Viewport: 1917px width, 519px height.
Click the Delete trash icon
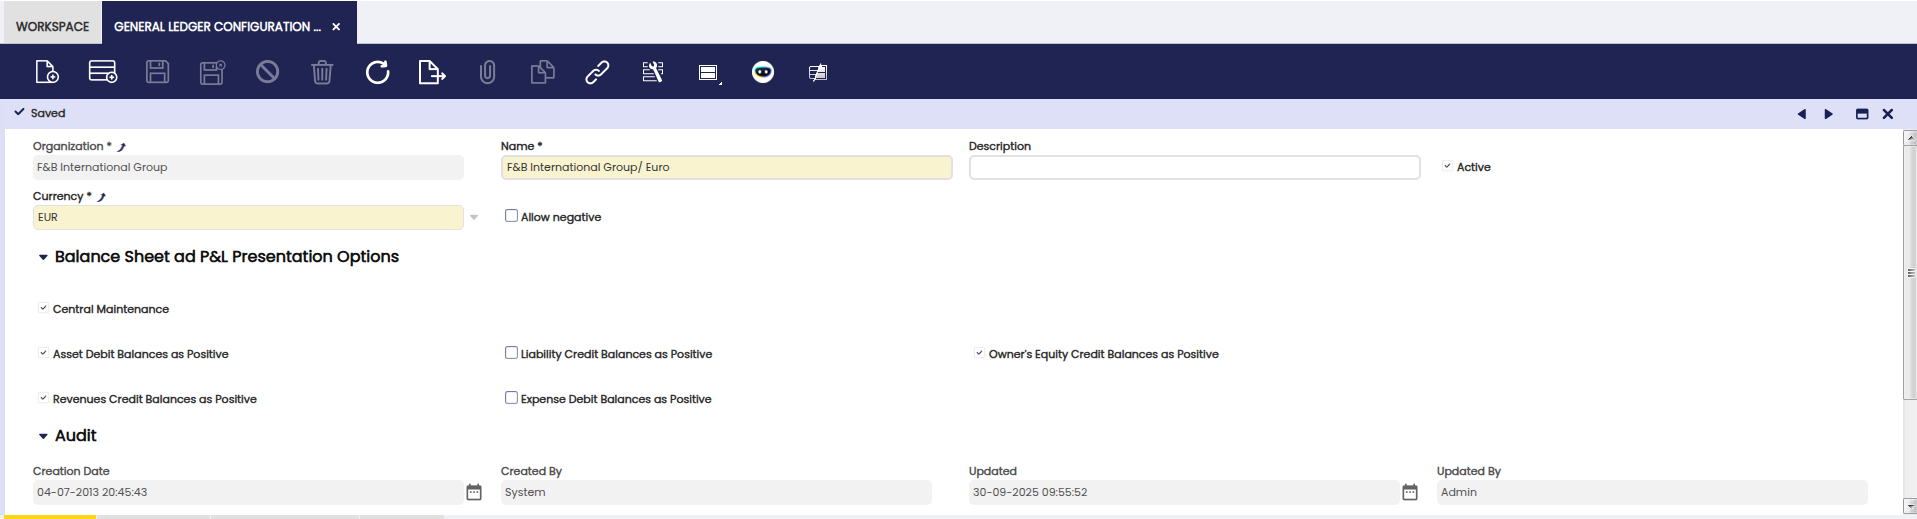coord(322,72)
